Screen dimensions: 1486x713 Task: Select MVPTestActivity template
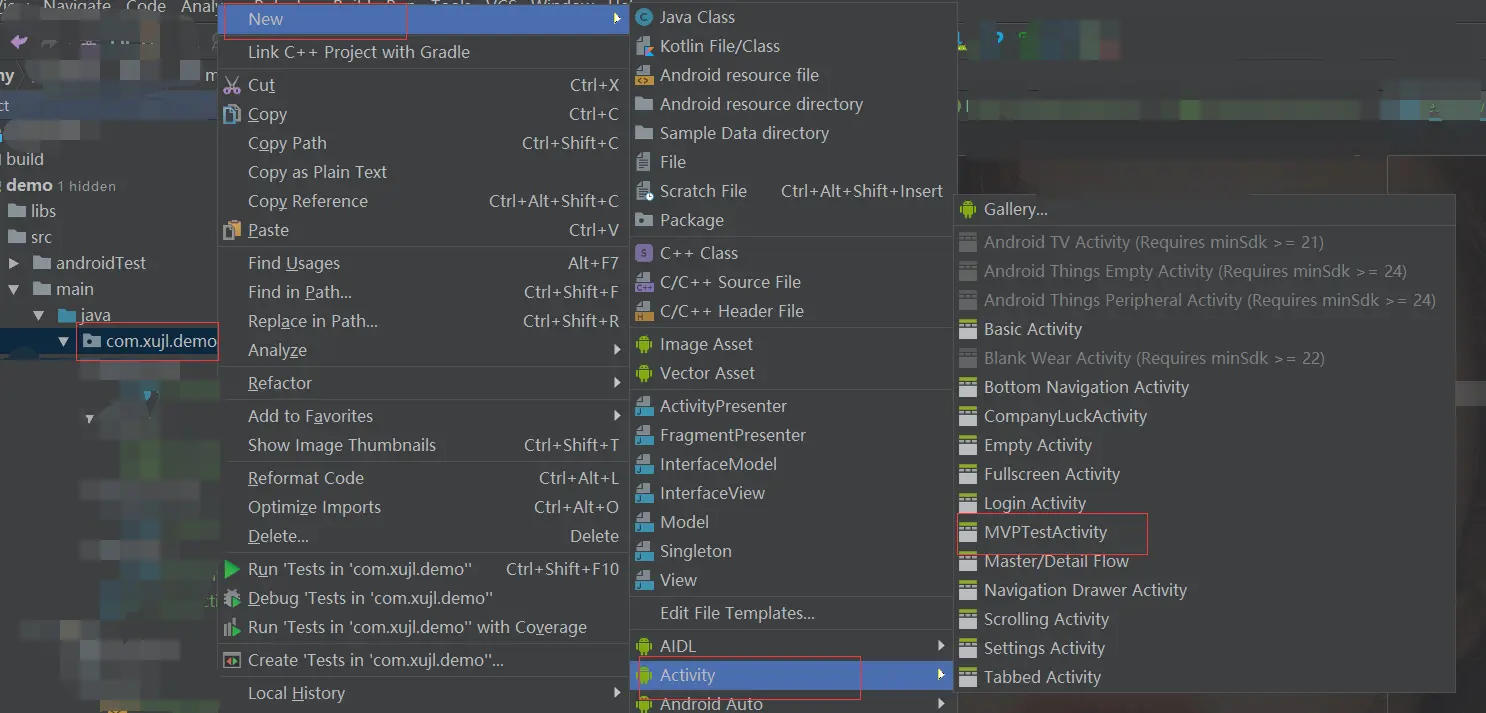click(x=1205, y=532)
